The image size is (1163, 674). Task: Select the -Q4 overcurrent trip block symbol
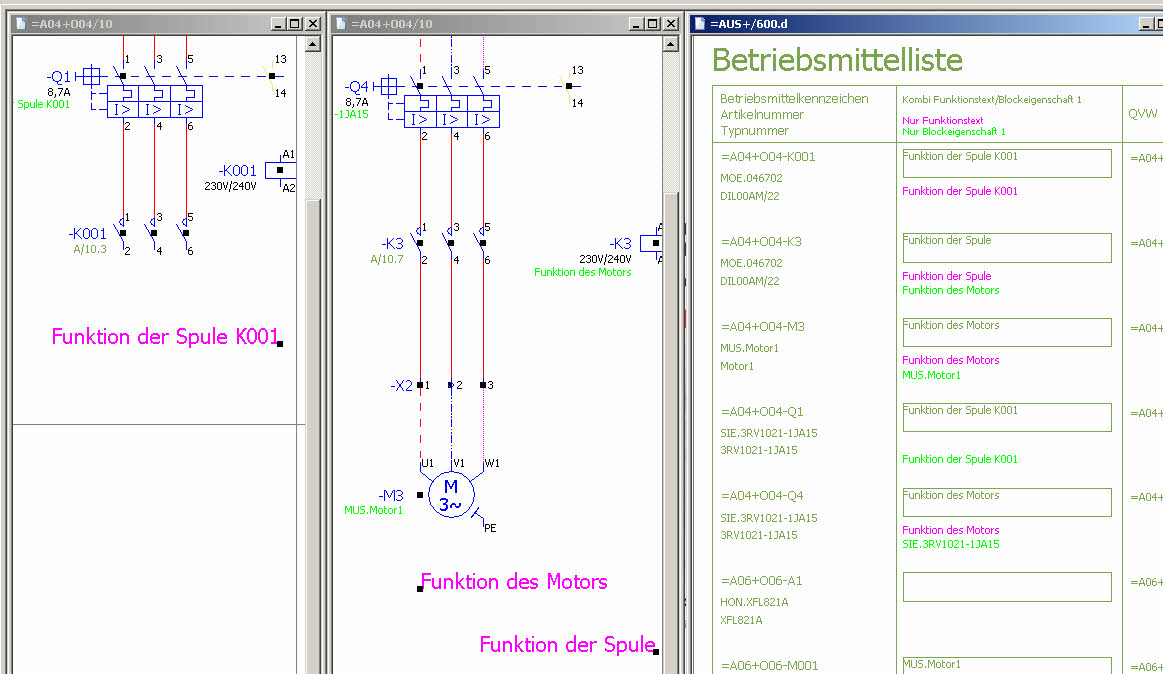(452, 111)
